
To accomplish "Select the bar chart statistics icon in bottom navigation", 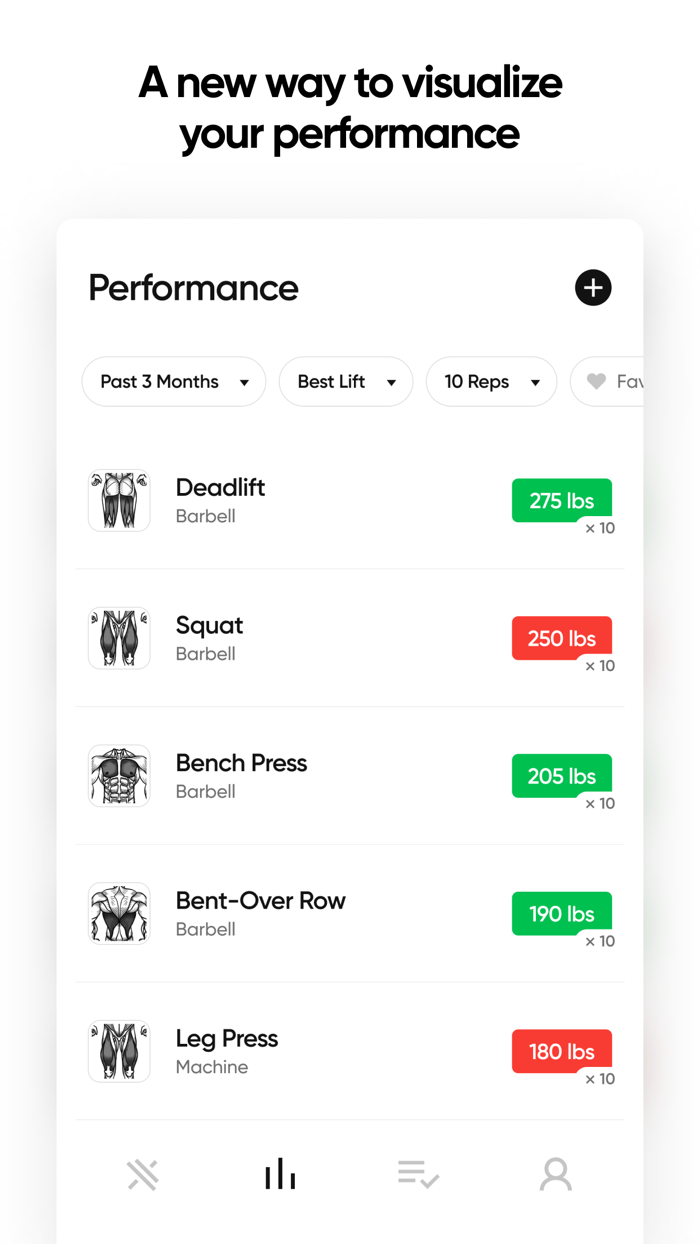I will pyautogui.click(x=280, y=1173).
